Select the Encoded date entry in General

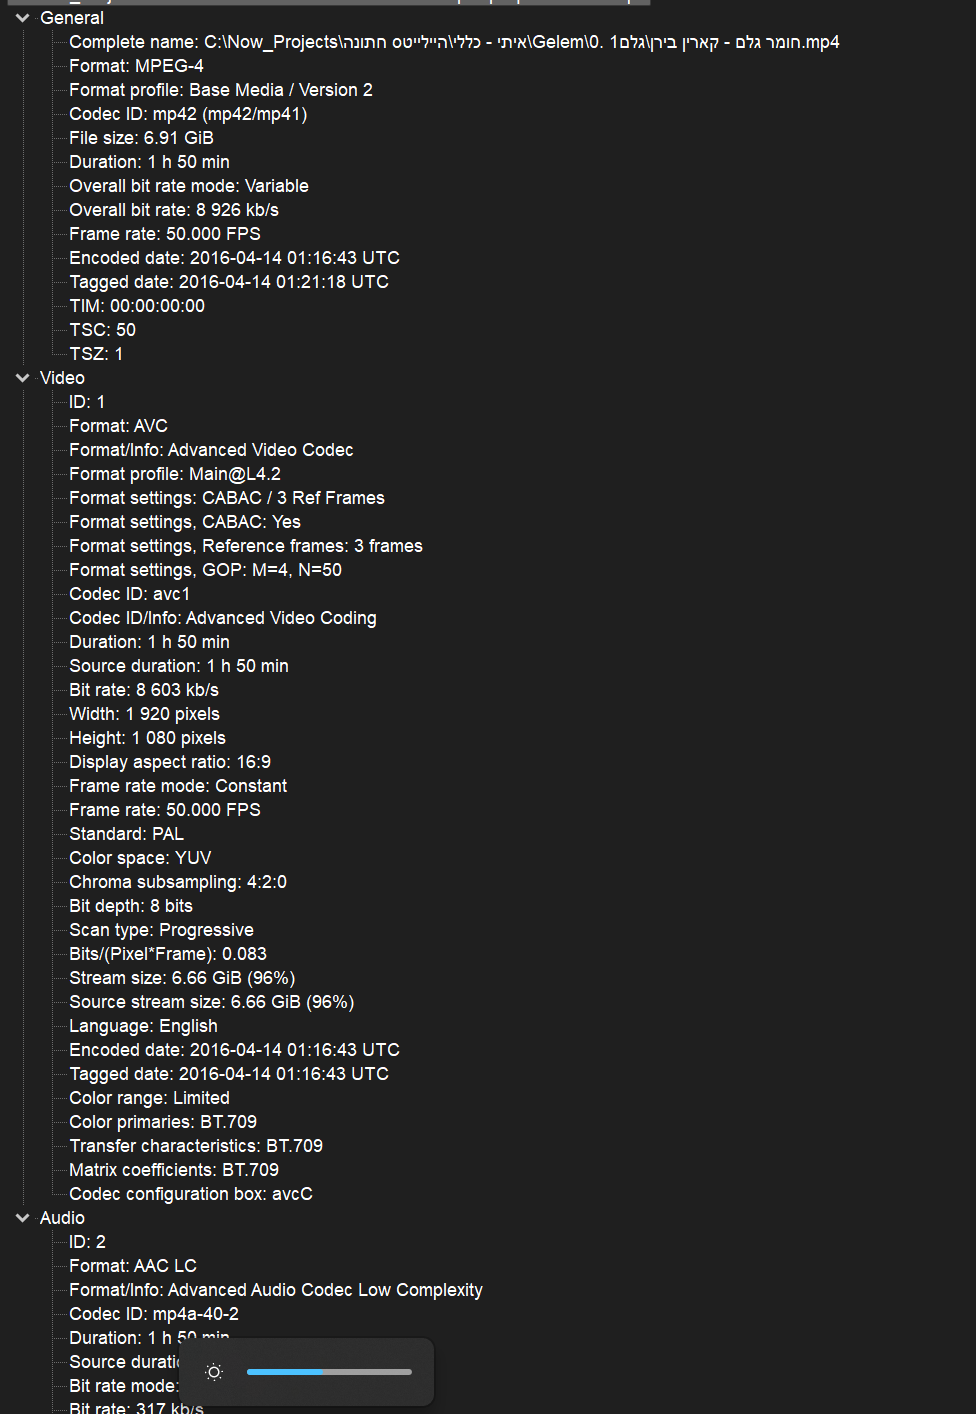tap(234, 257)
